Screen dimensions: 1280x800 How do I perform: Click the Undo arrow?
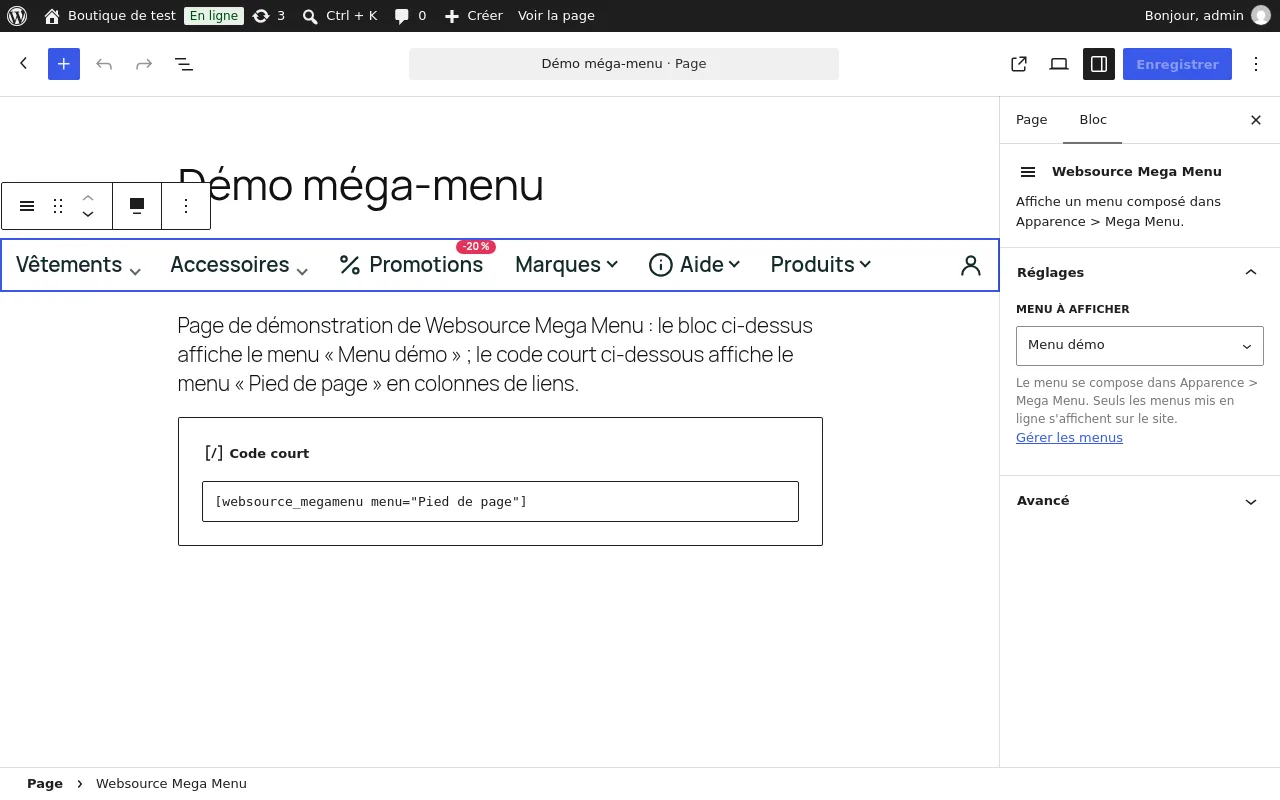104,64
